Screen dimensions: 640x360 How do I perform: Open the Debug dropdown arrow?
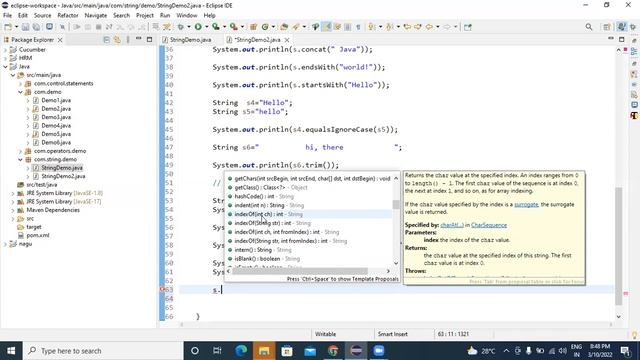[x=189, y=27]
